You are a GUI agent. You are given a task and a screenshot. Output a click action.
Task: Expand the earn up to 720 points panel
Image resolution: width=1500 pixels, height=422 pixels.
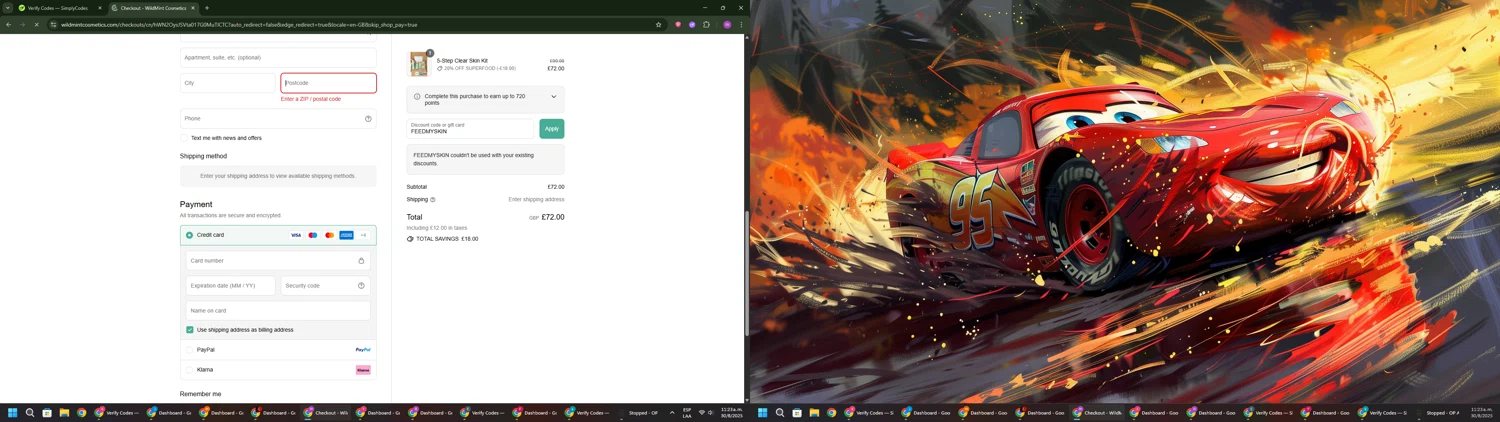coord(554,97)
